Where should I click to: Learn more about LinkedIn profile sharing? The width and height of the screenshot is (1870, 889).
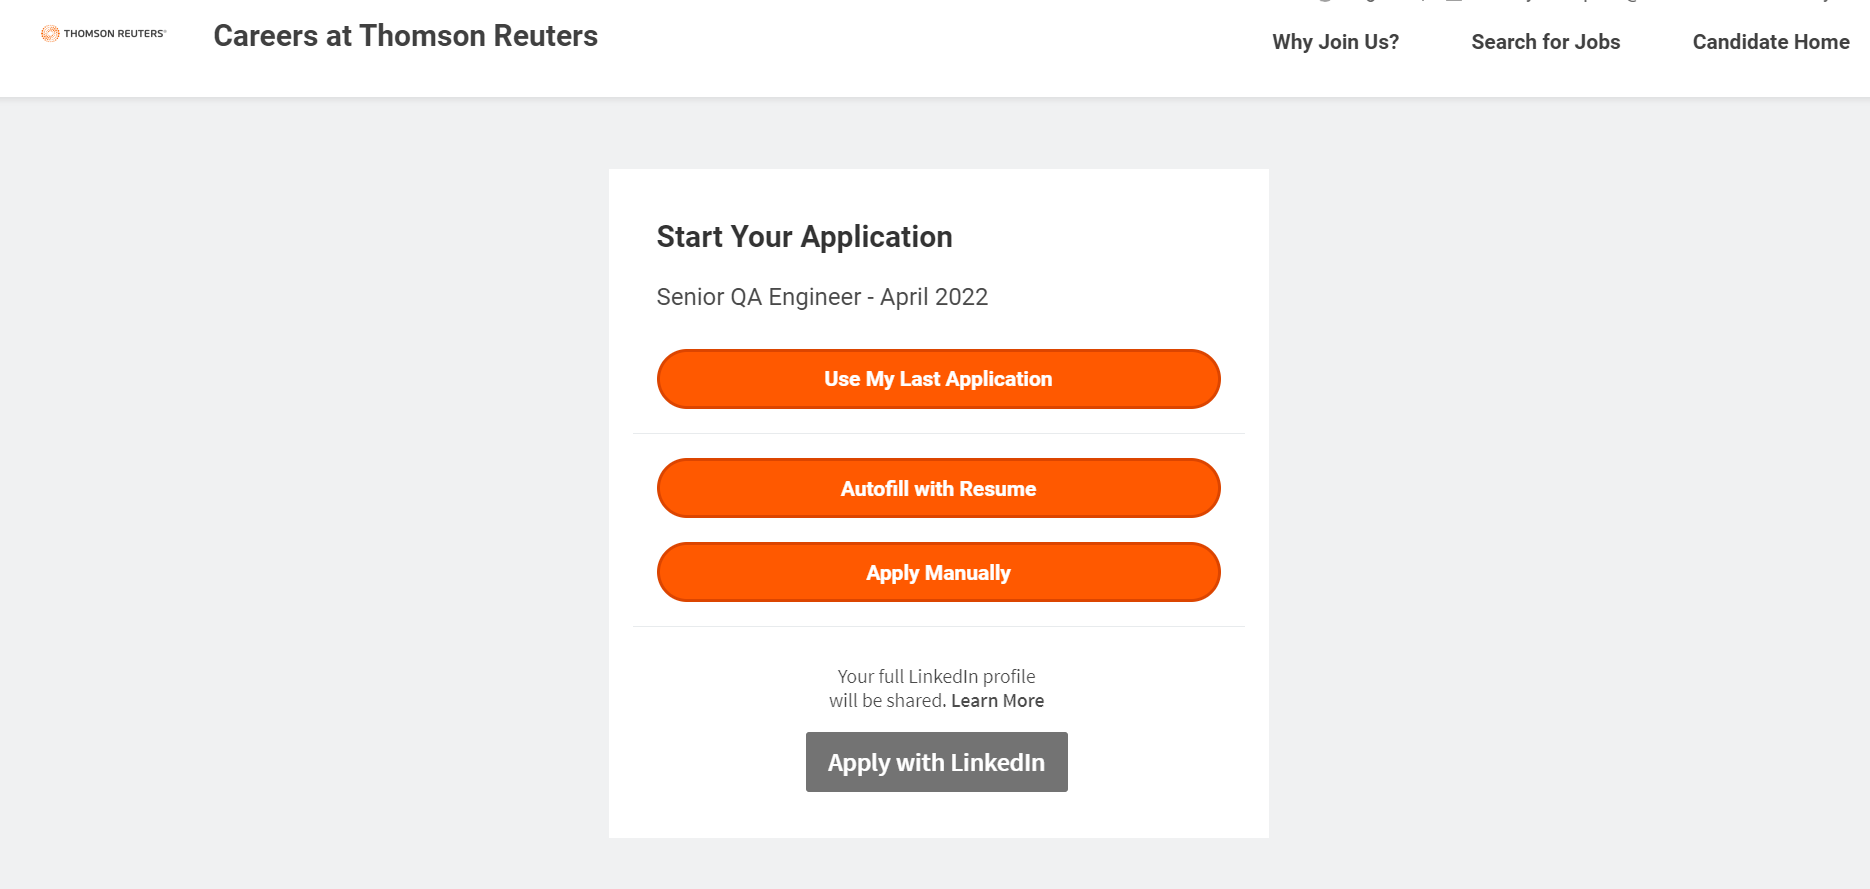pos(997,701)
